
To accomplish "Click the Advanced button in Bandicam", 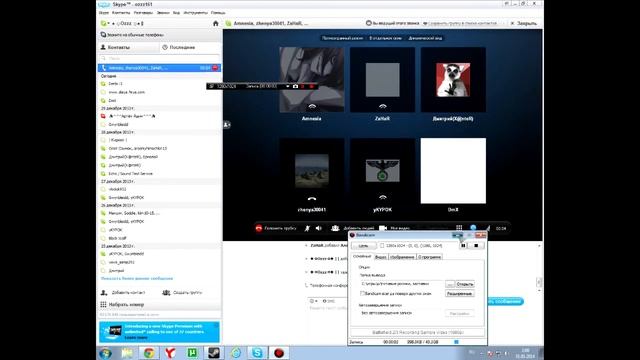I will pos(459,293).
